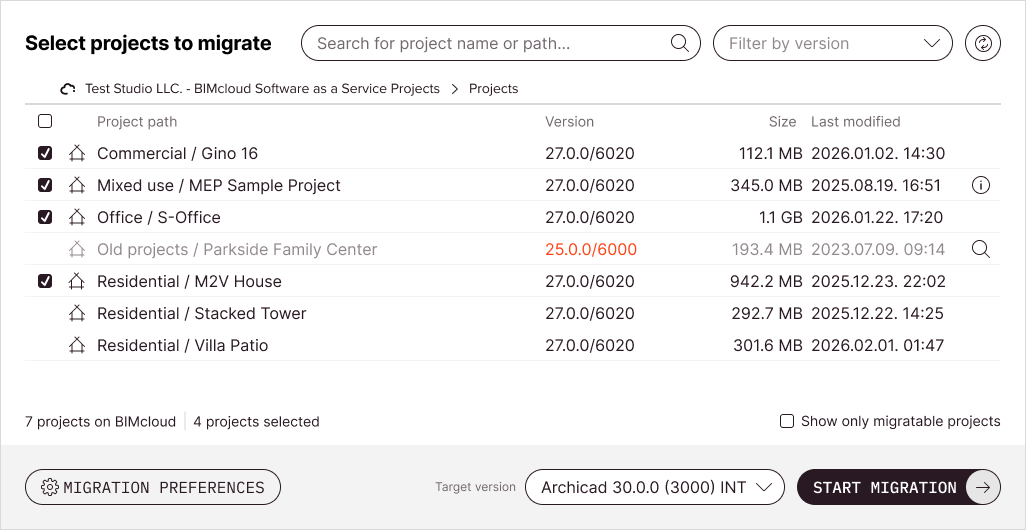This screenshot has width=1026, height=530.
Task: Sort by the Project path column header
Action: click(137, 122)
